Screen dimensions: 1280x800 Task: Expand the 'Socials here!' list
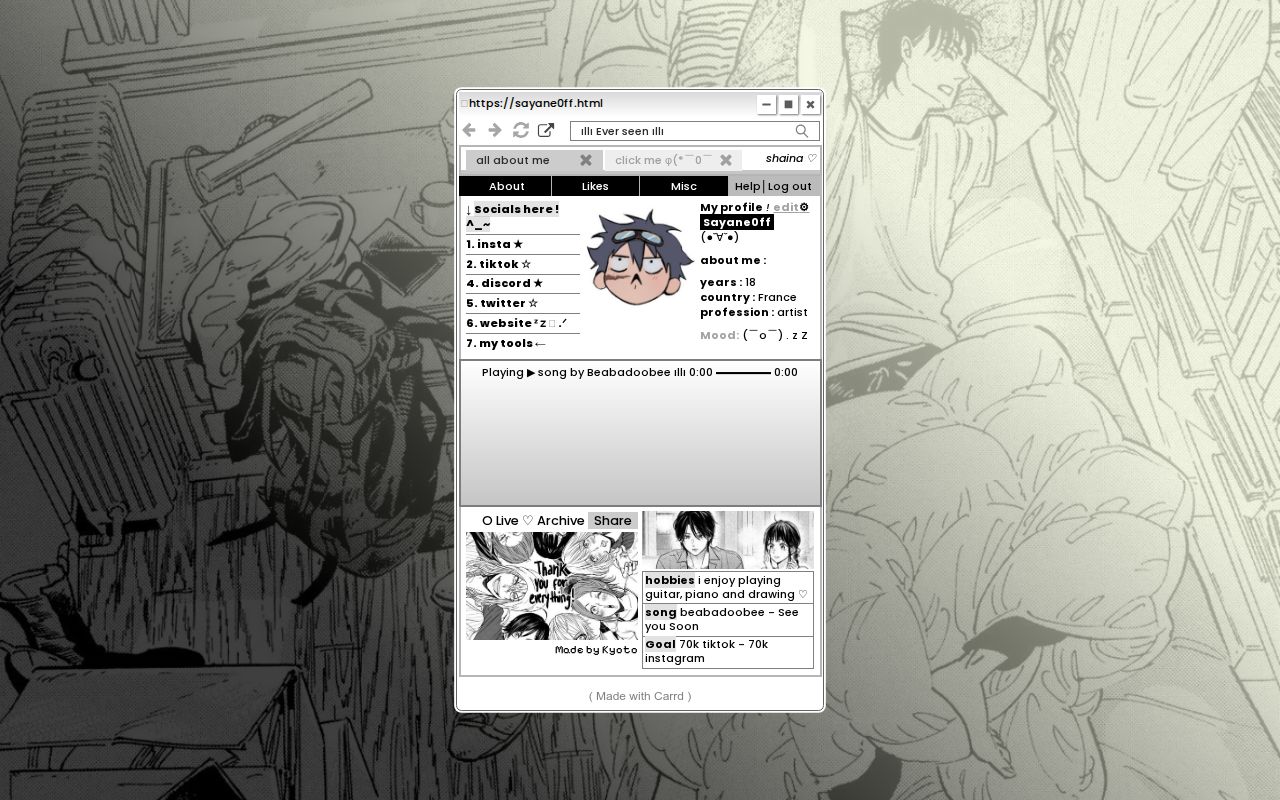tap(515, 209)
